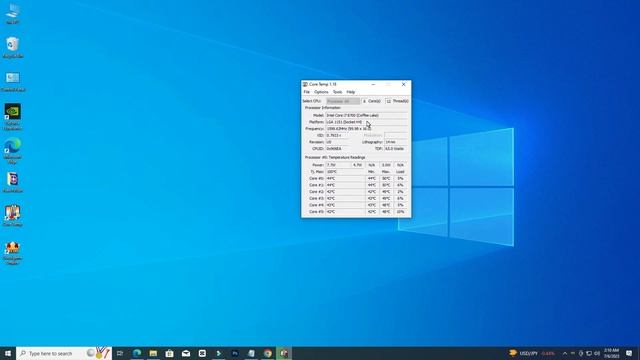This screenshot has height=360, width=640.
Task: Click the Core #4 current temperature cell
Action: pos(345,205)
